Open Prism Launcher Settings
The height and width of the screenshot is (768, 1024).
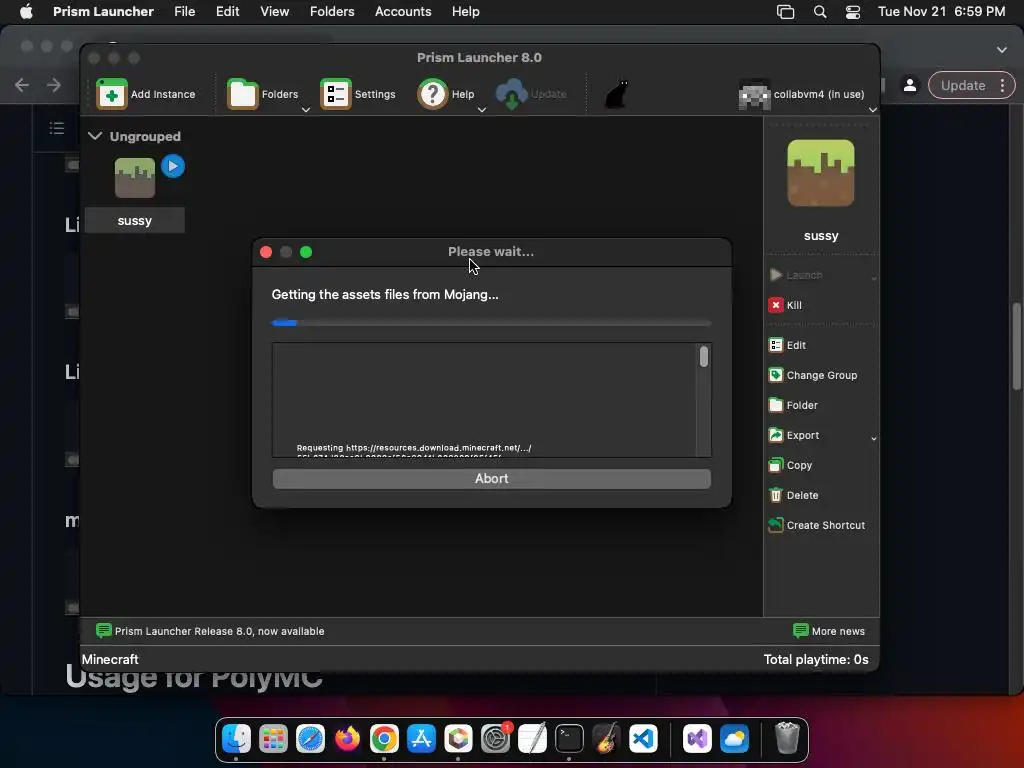pyautogui.click(x=358, y=94)
